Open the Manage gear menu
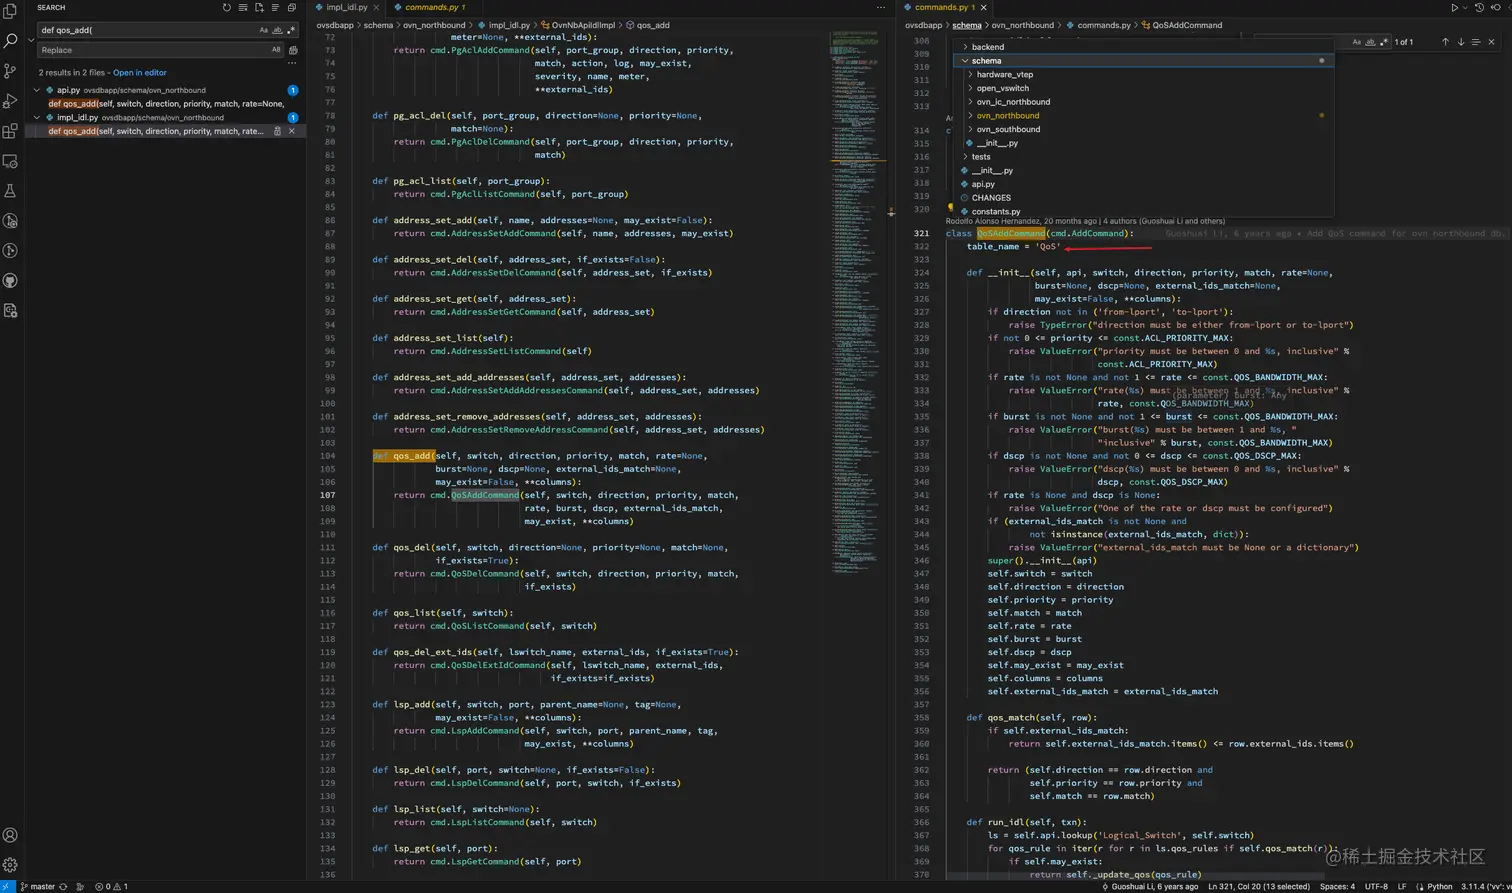The width and height of the screenshot is (1512, 893). (x=11, y=865)
